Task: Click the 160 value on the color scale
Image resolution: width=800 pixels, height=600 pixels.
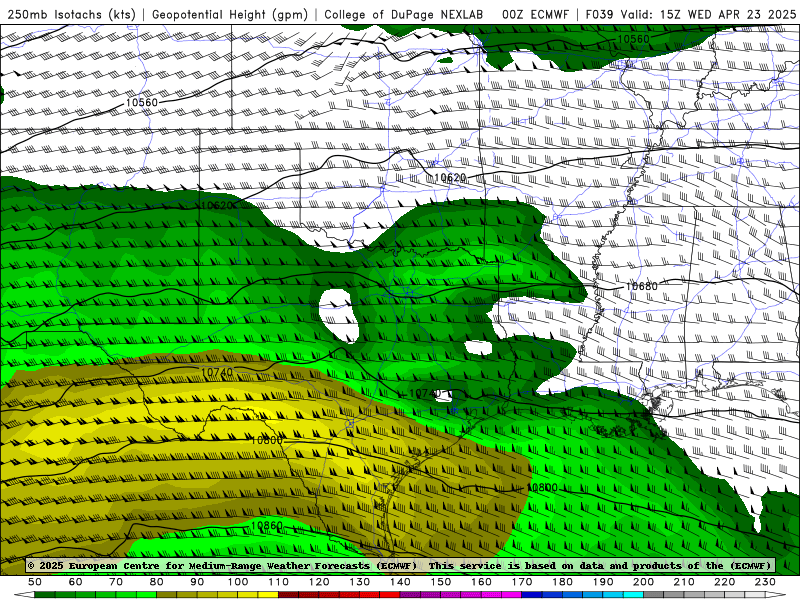Action: [x=481, y=582]
